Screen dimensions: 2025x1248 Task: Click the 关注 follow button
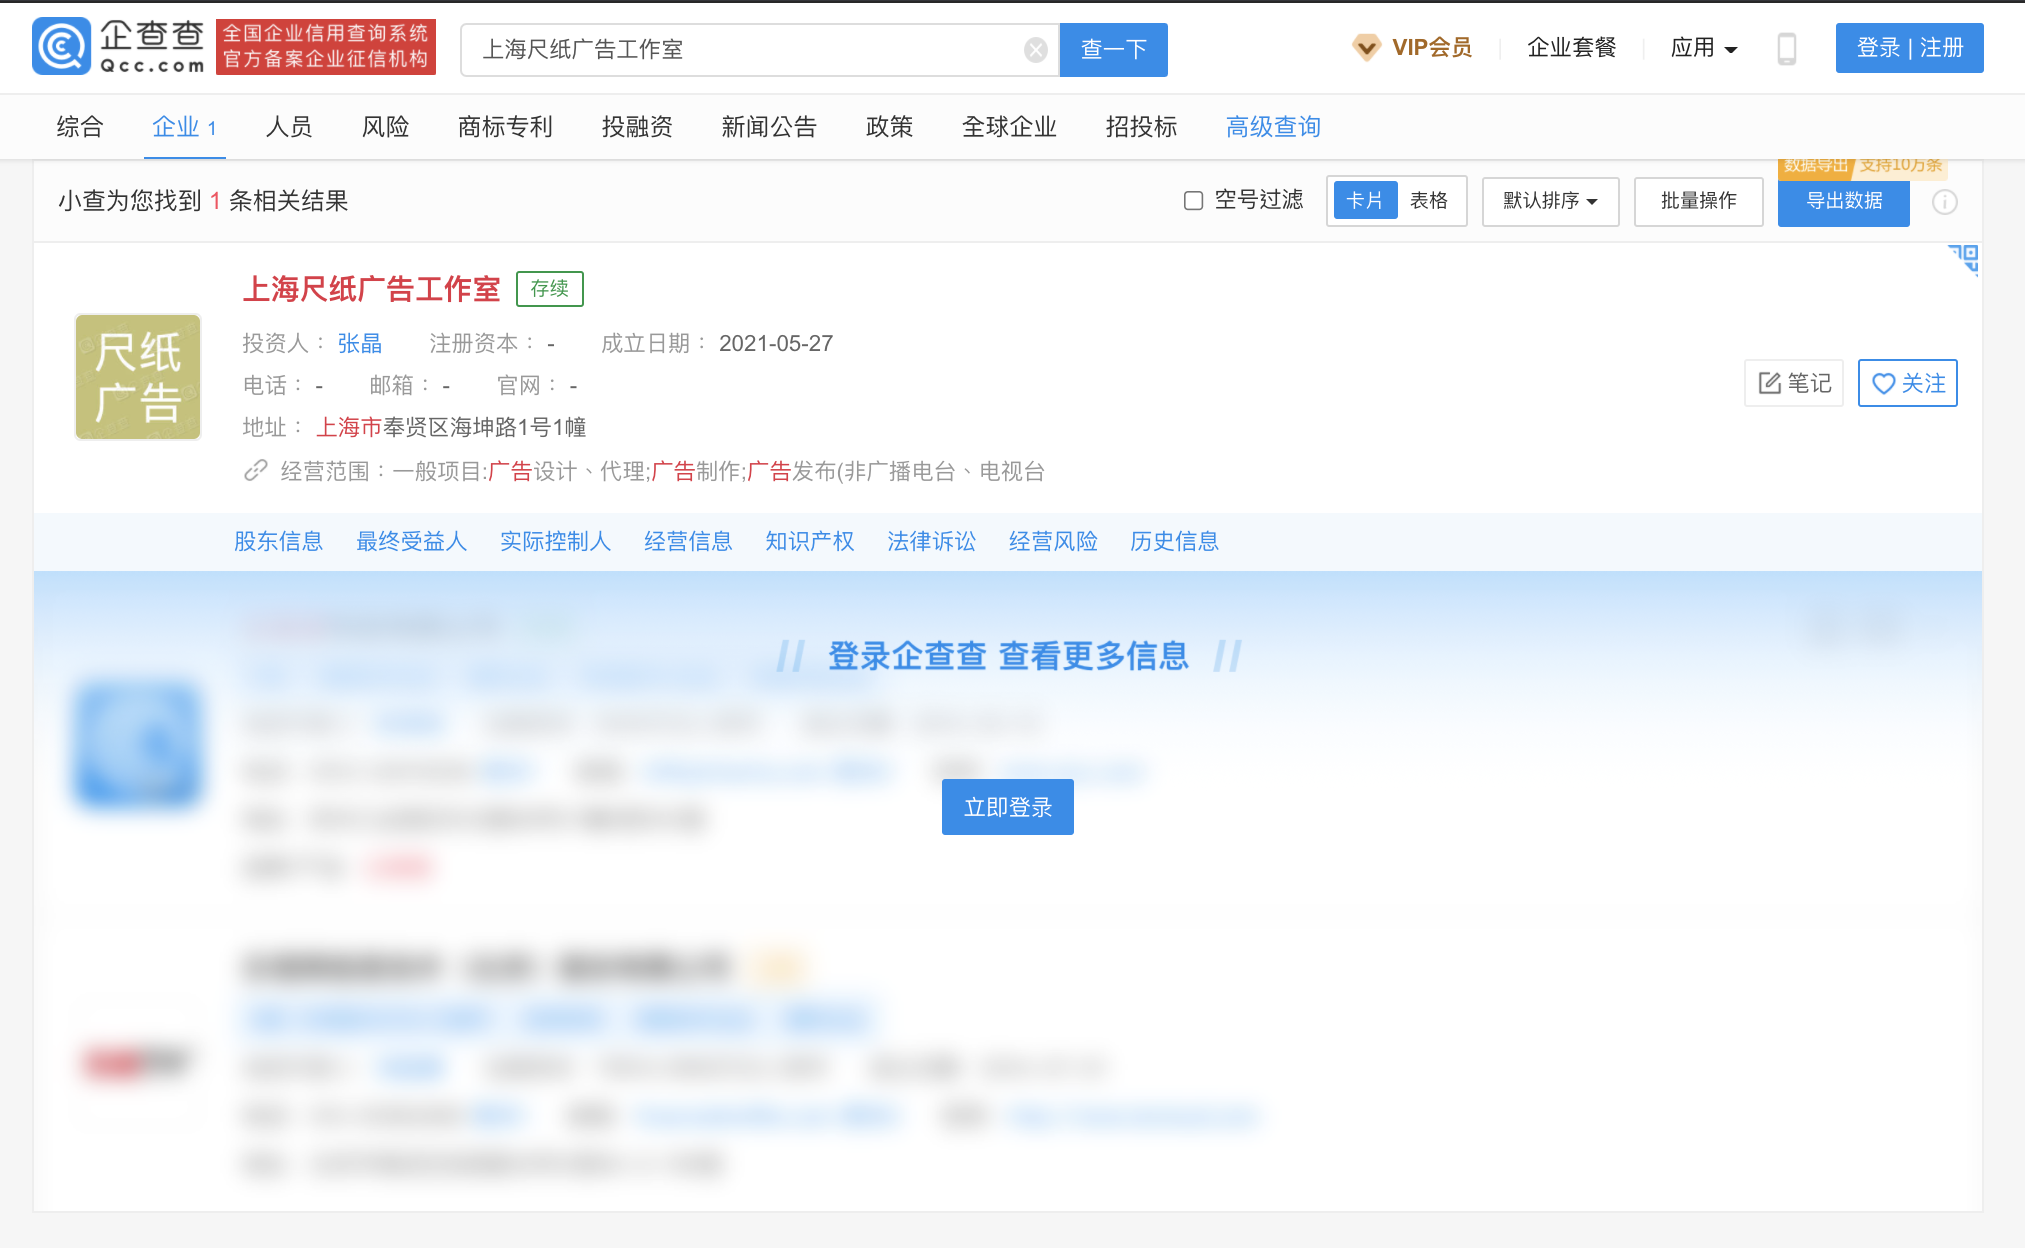1907,383
